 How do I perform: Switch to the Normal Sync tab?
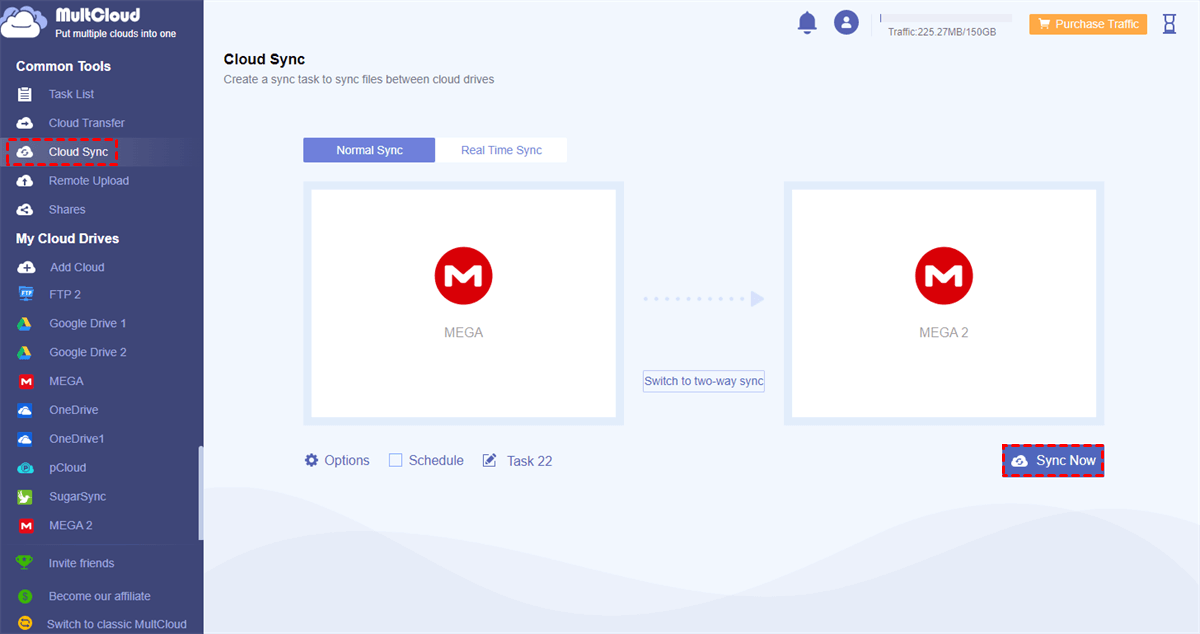(369, 150)
